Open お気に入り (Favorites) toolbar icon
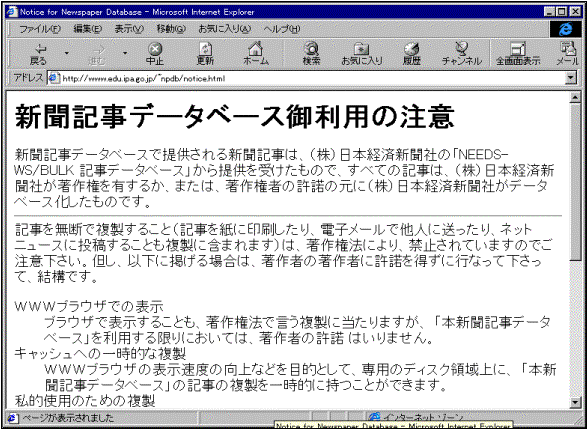Screen dimensions: 587x429 (362, 54)
